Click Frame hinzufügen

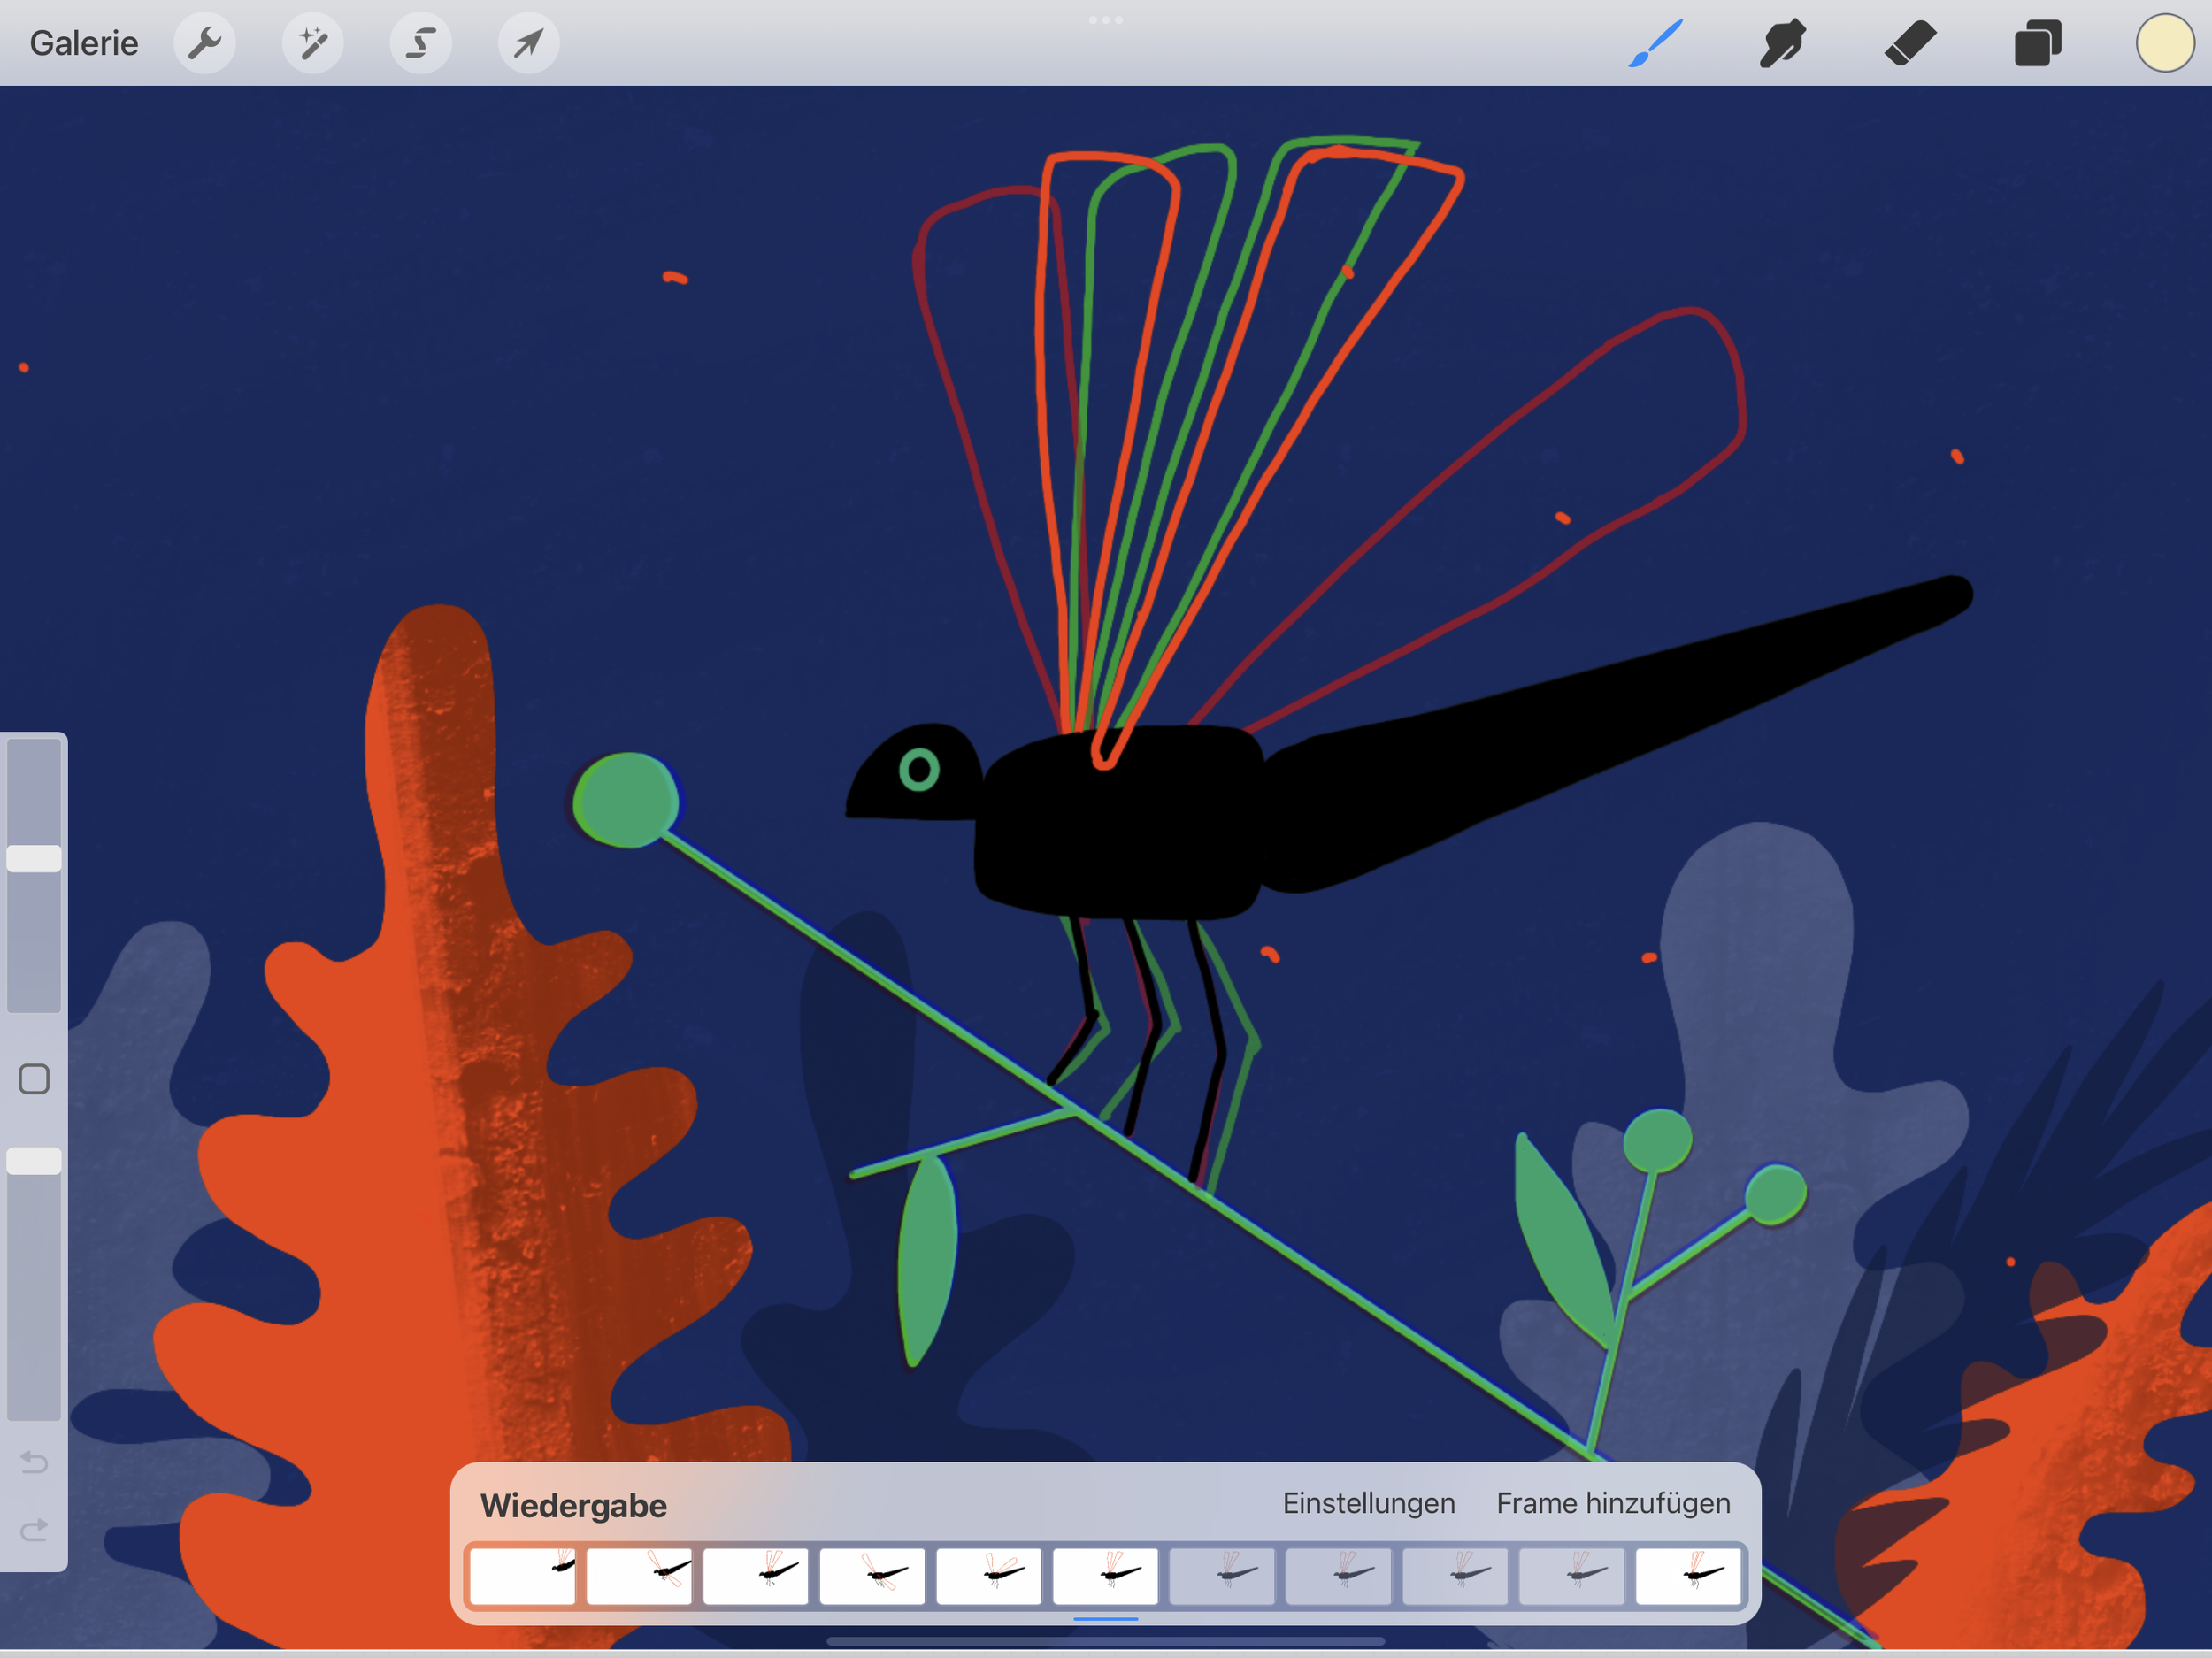[x=1613, y=1504]
